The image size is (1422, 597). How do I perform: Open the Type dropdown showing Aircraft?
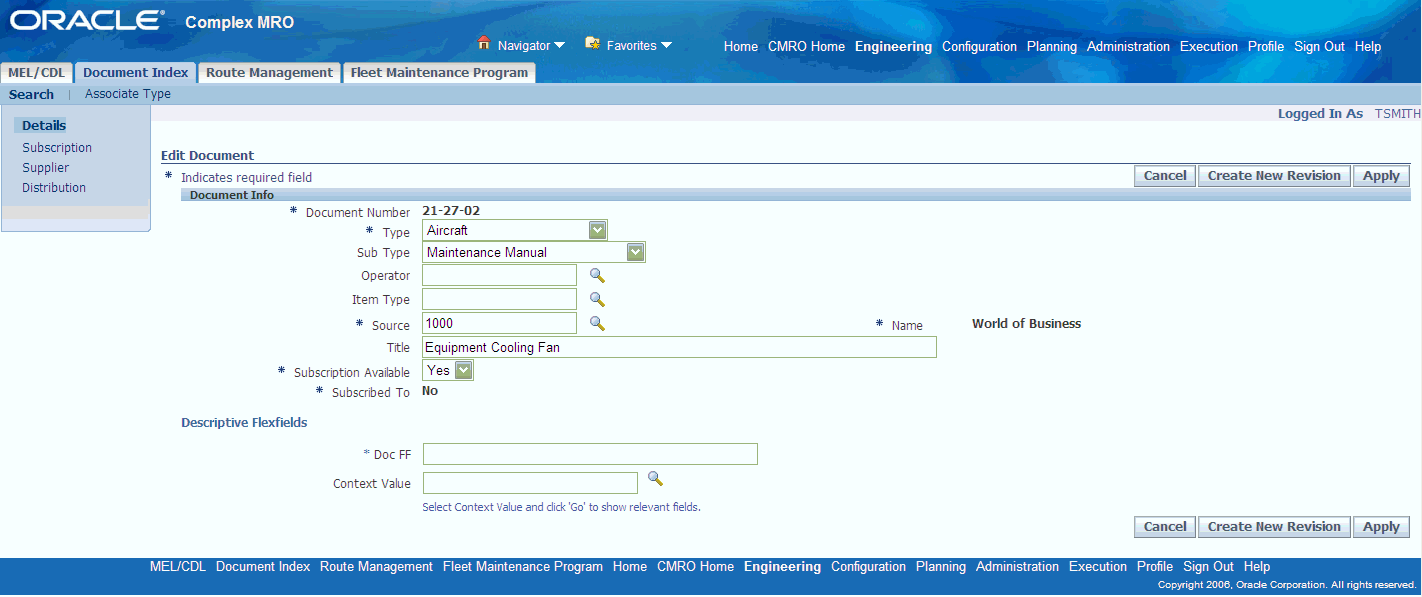(515, 230)
